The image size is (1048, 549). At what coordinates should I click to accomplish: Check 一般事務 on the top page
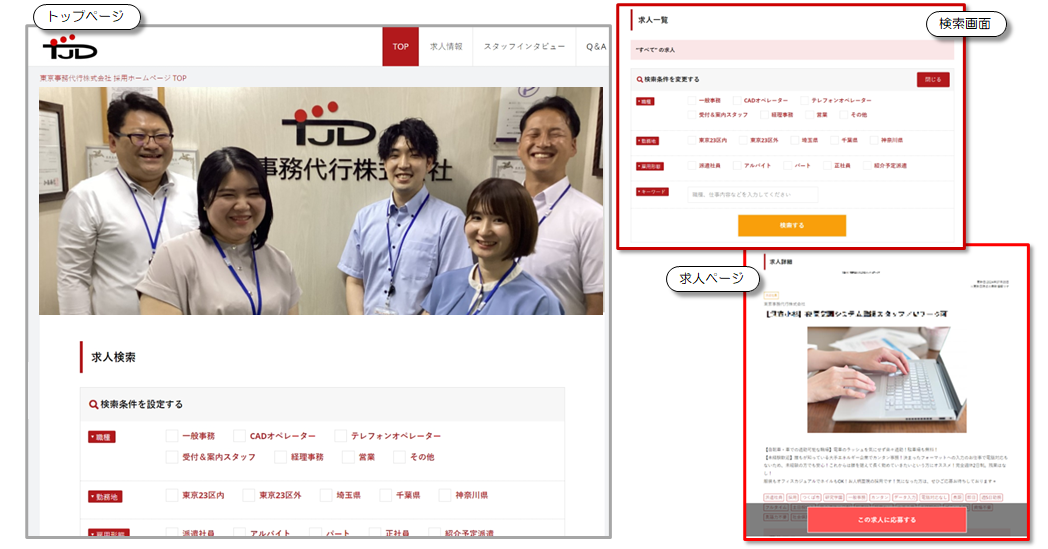[x=172, y=436]
